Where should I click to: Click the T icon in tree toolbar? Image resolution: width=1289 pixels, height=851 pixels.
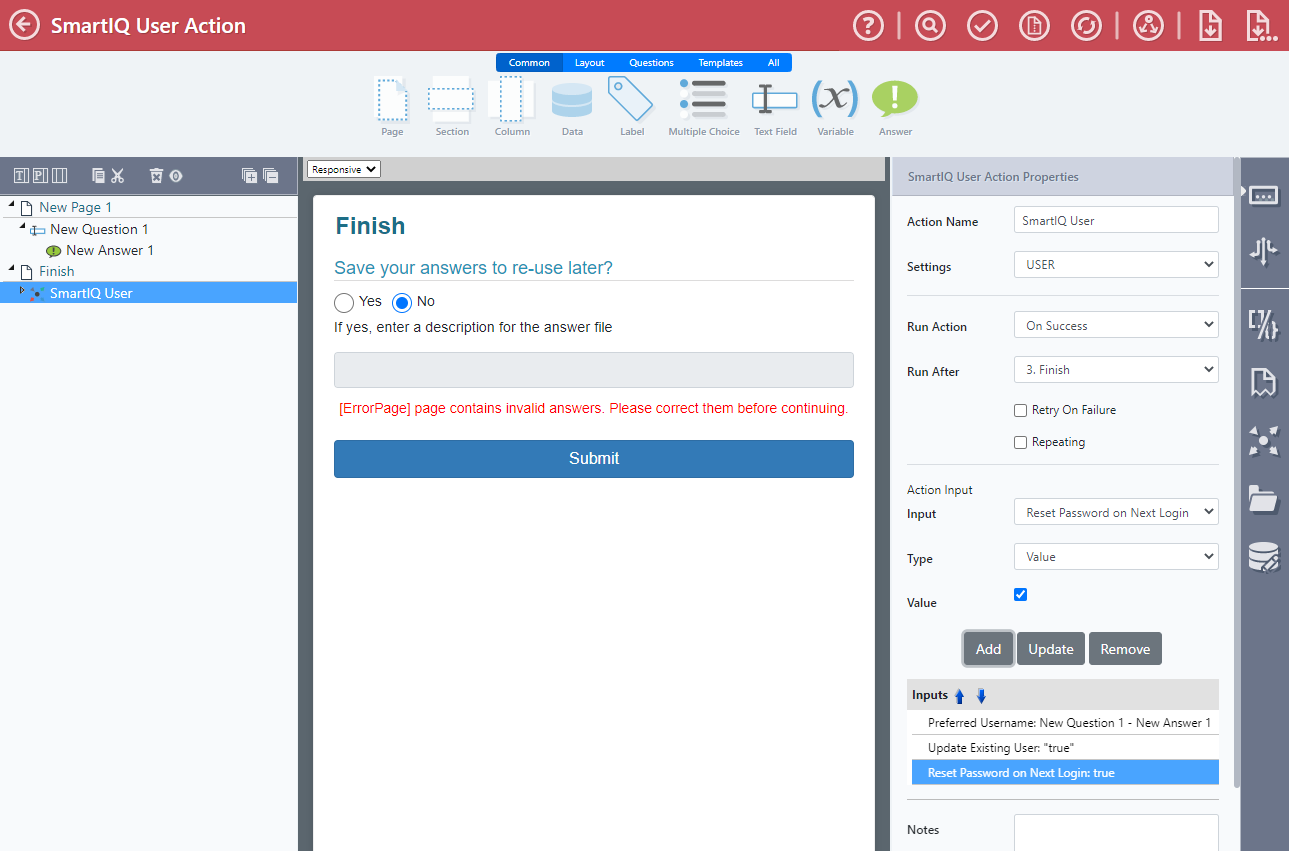(21, 176)
